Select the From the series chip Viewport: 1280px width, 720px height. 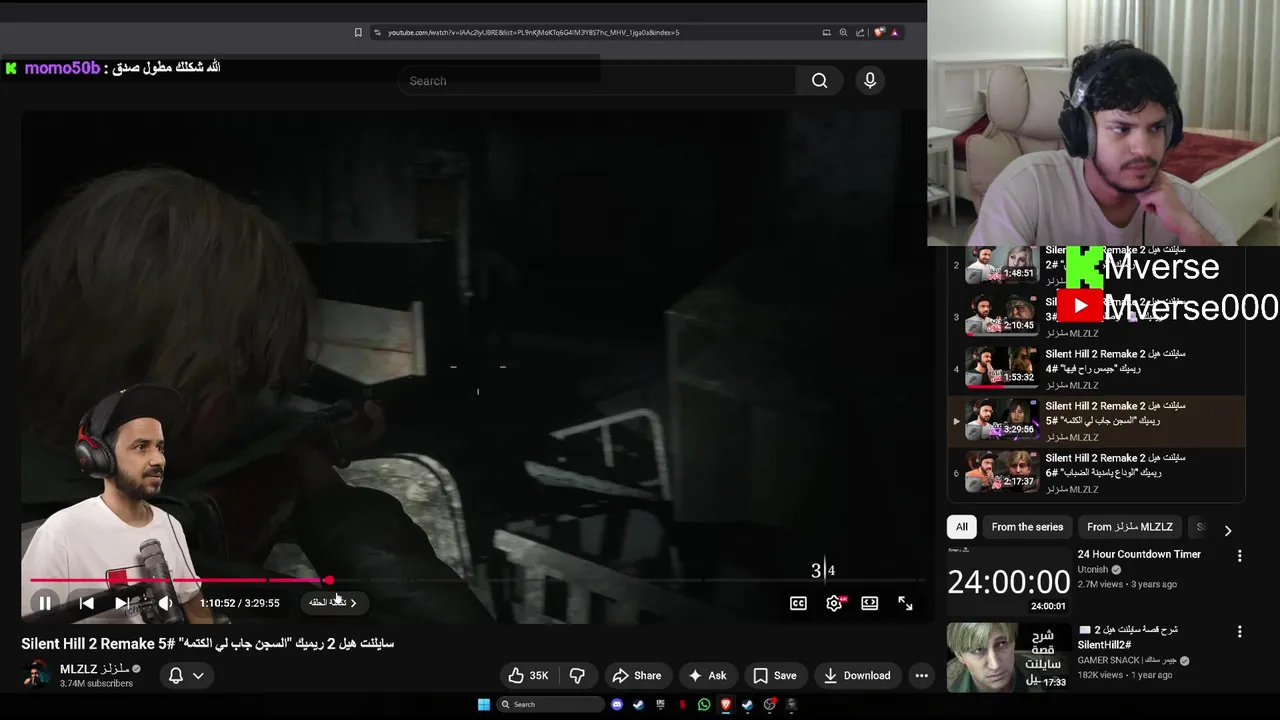(1027, 527)
